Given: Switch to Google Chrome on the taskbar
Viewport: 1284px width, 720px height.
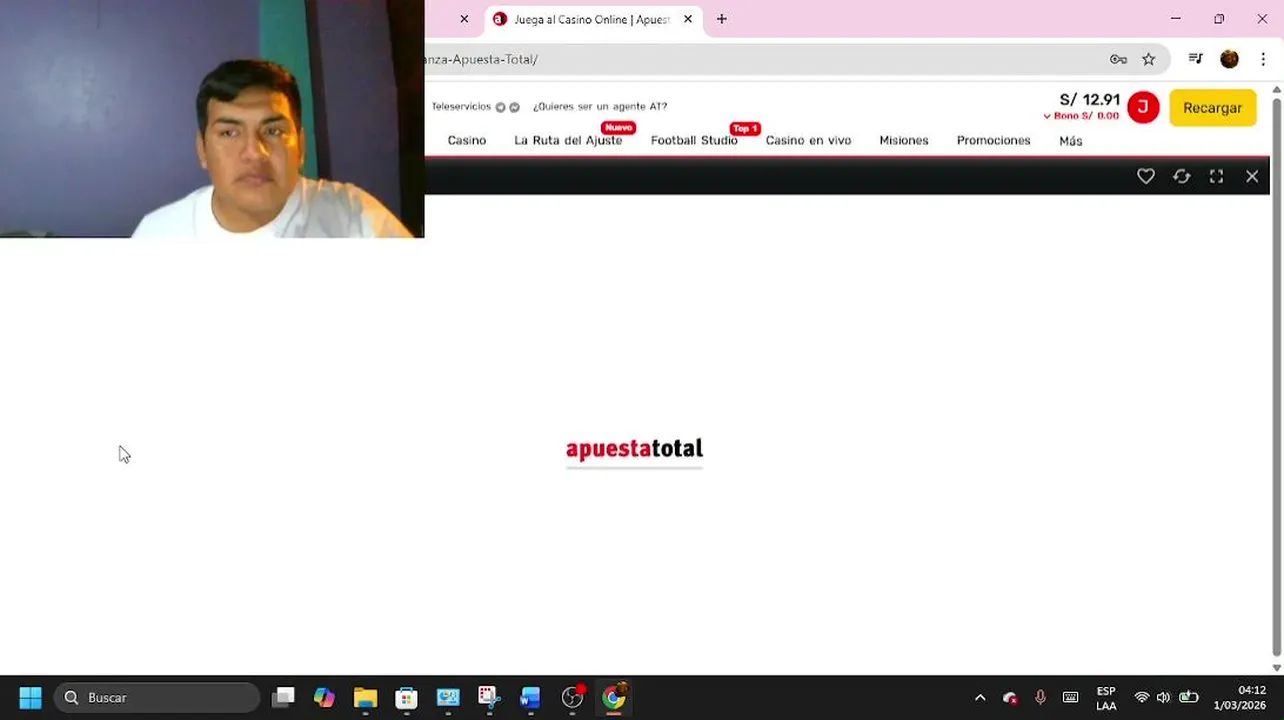Looking at the screenshot, I should click(x=614, y=697).
